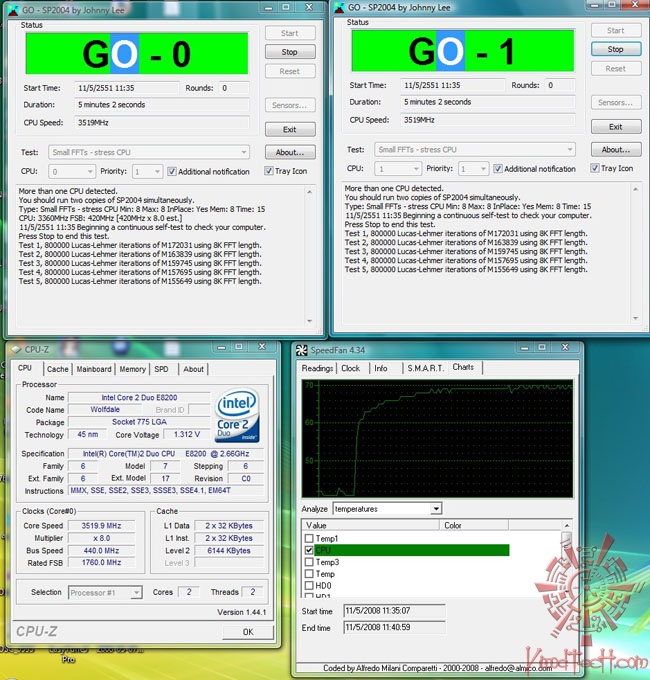The image size is (650, 680).
Task: Click the CPU-Z title bar icon
Action: (16, 349)
